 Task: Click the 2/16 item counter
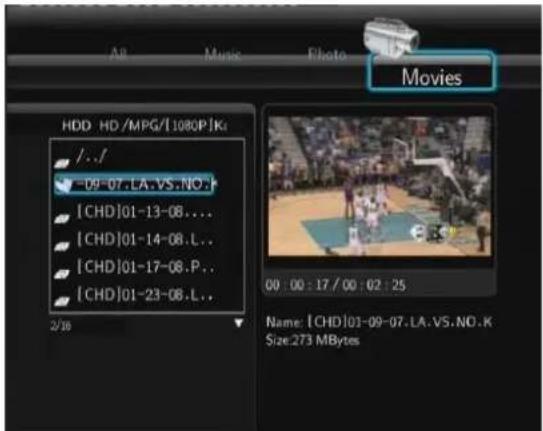(x=61, y=325)
